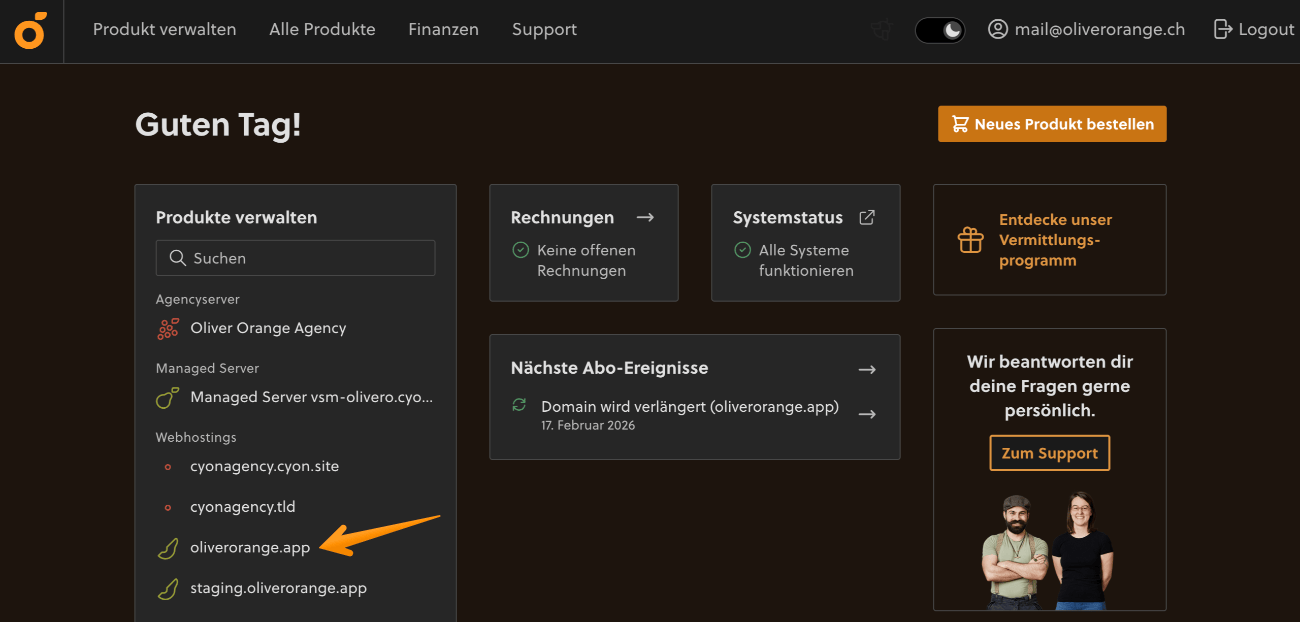This screenshot has height=622, width=1300.
Task: Click the renewal icon beside the domain event
Action: (x=518, y=406)
